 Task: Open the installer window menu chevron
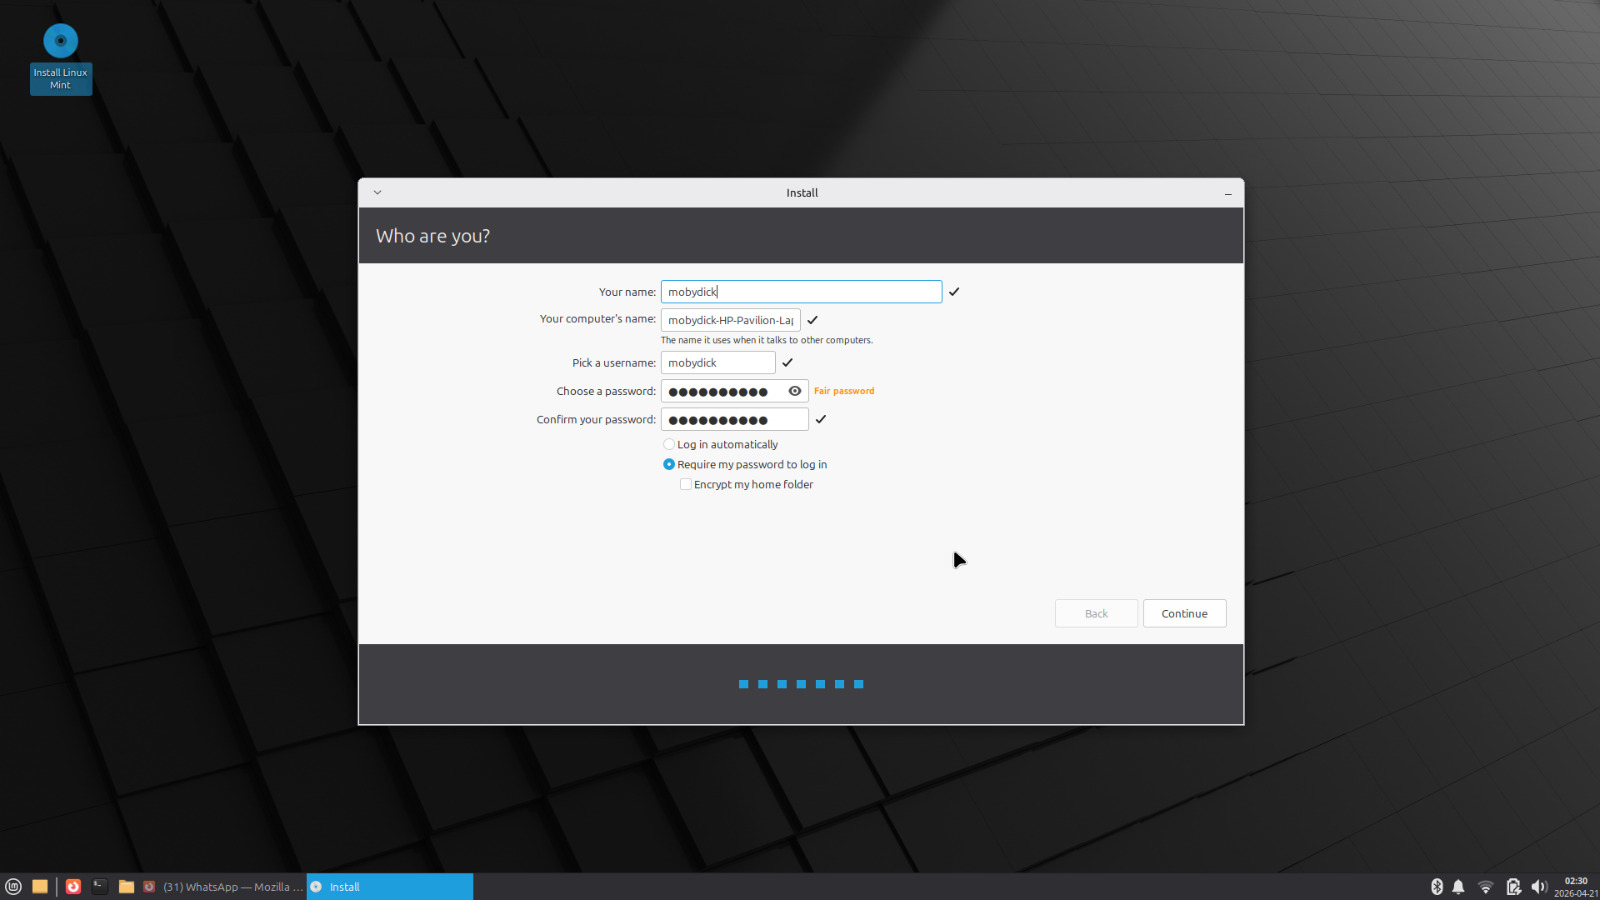pyautogui.click(x=377, y=193)
